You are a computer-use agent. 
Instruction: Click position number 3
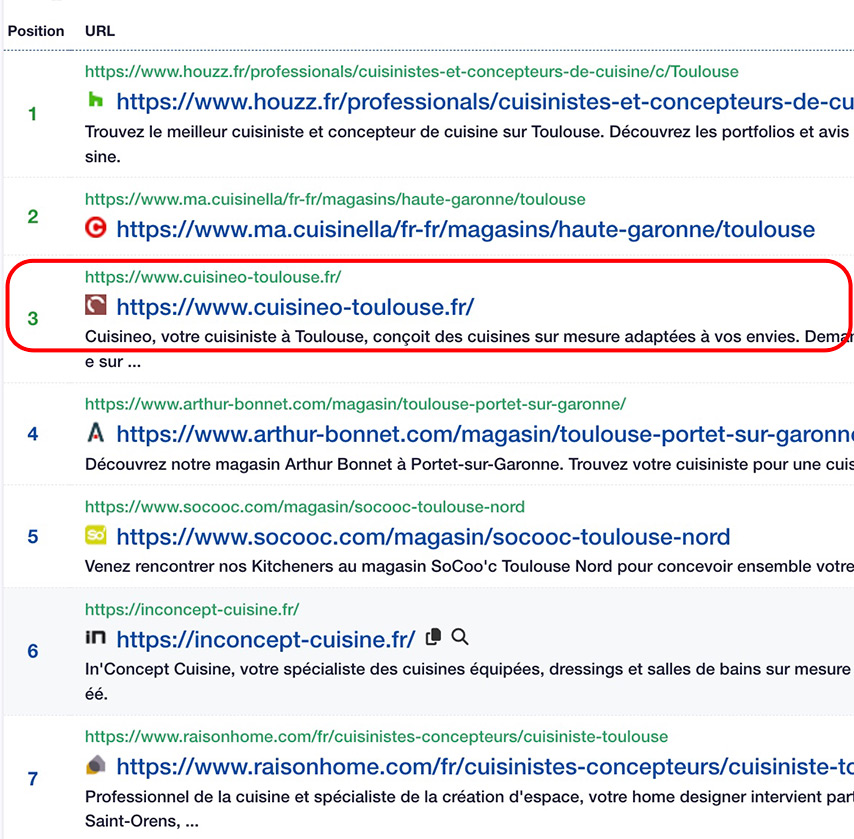(33, 319)
